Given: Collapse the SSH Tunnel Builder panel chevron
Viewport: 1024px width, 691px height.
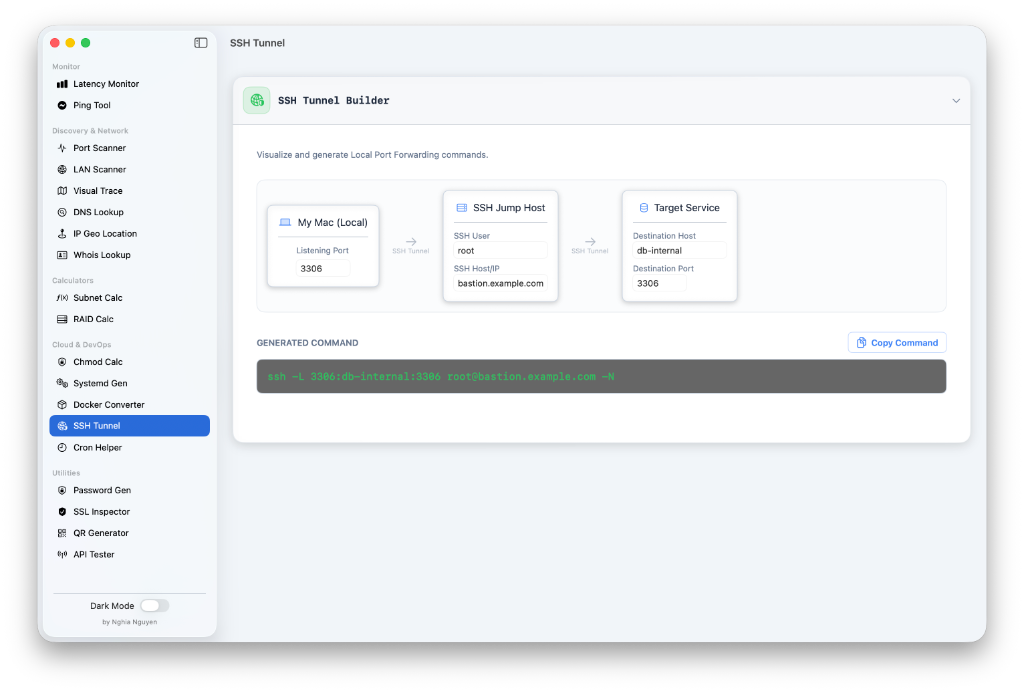Looking at the screenshot, I should pos(956,101).
